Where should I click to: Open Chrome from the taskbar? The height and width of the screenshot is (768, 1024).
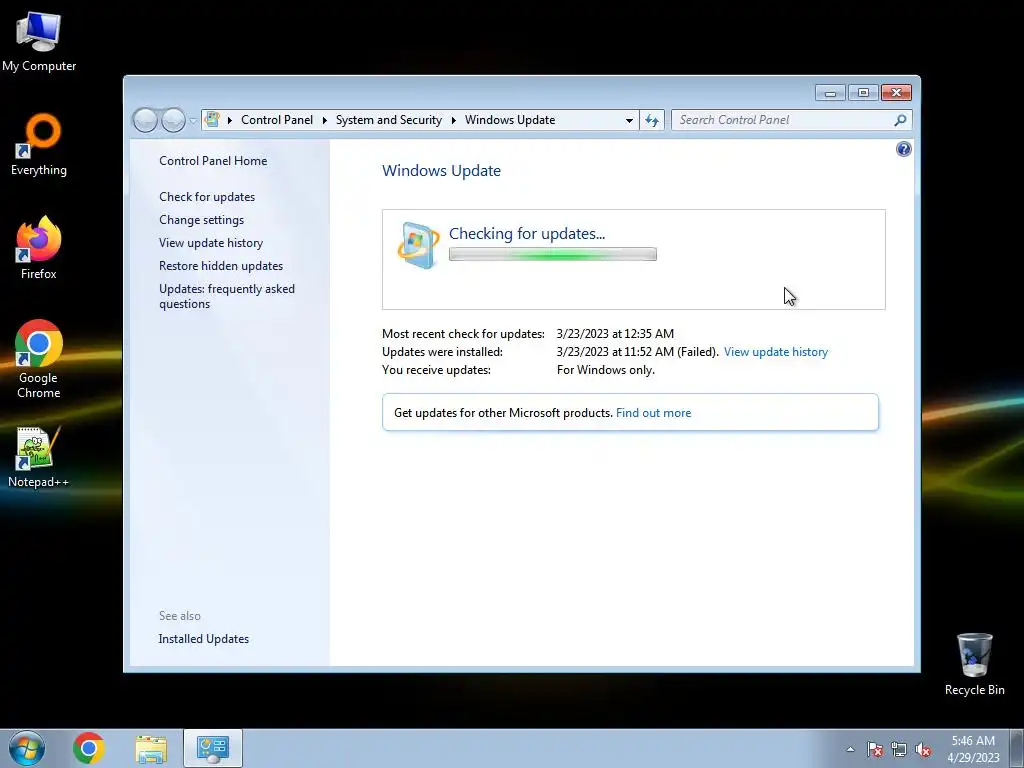(89, 748)
